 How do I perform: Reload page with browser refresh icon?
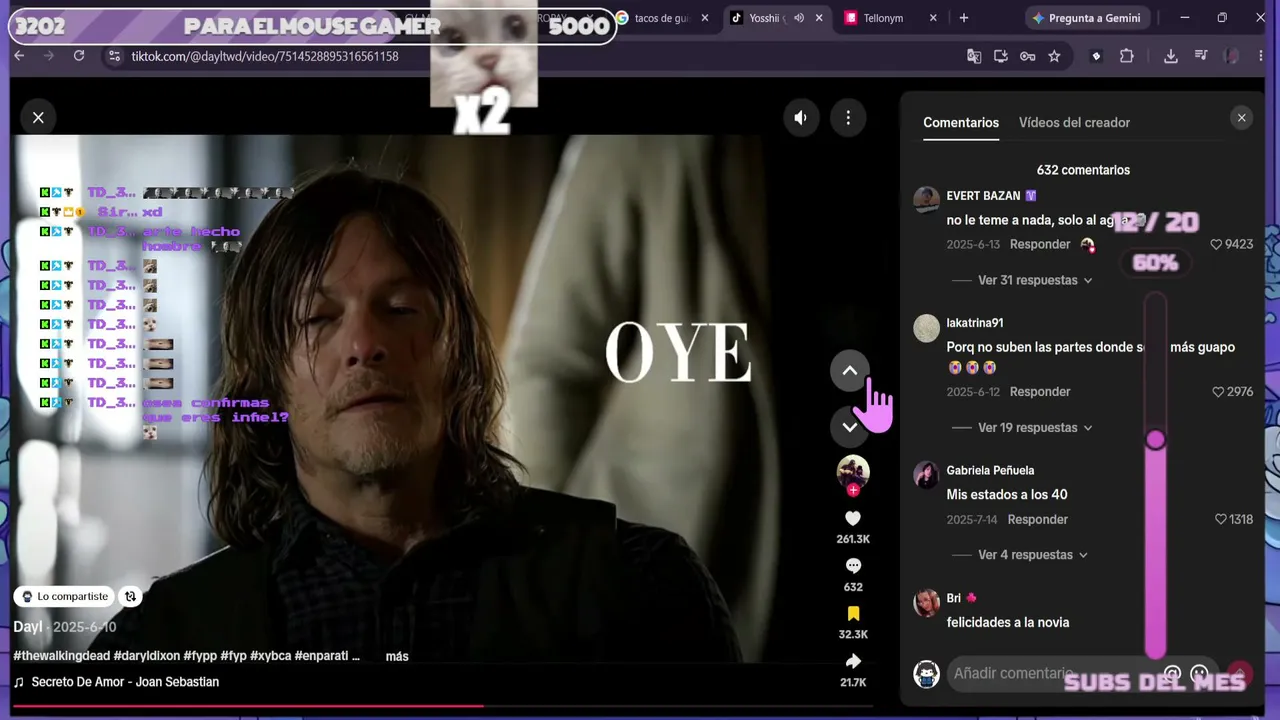pyautogui.click(x=79, y=56)
